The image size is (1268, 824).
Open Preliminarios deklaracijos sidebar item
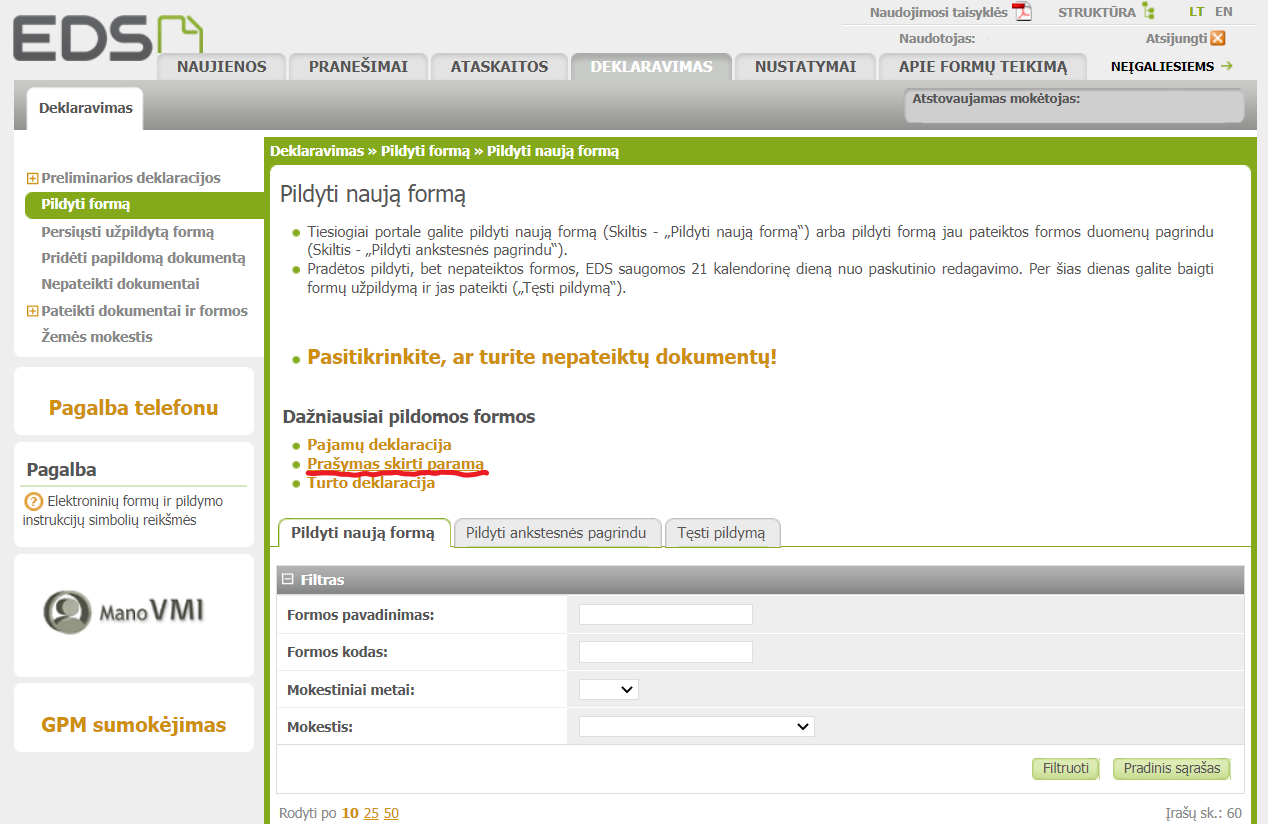pyautogui.click(x=131, y=178)
